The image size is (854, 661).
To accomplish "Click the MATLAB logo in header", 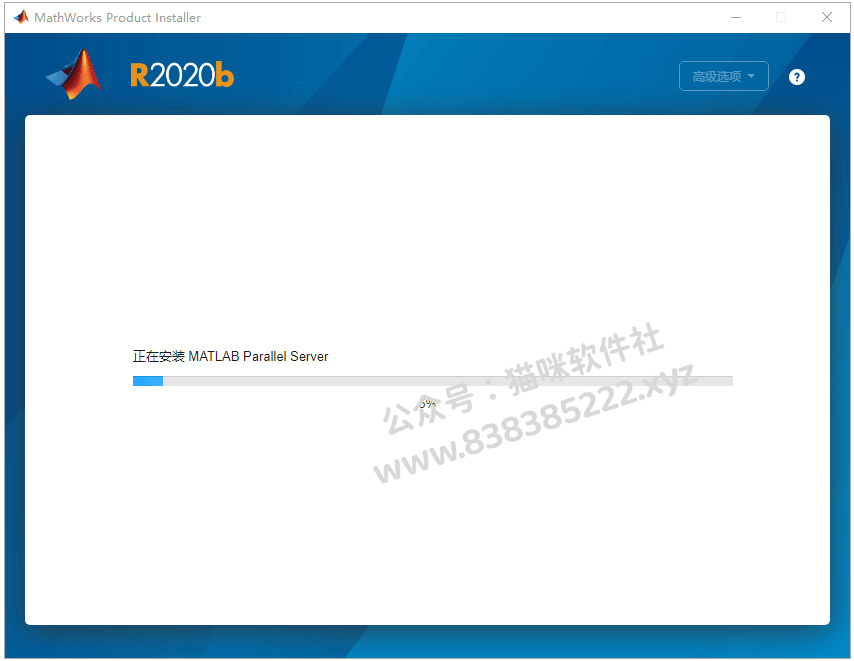I will (x=75, y=75).
